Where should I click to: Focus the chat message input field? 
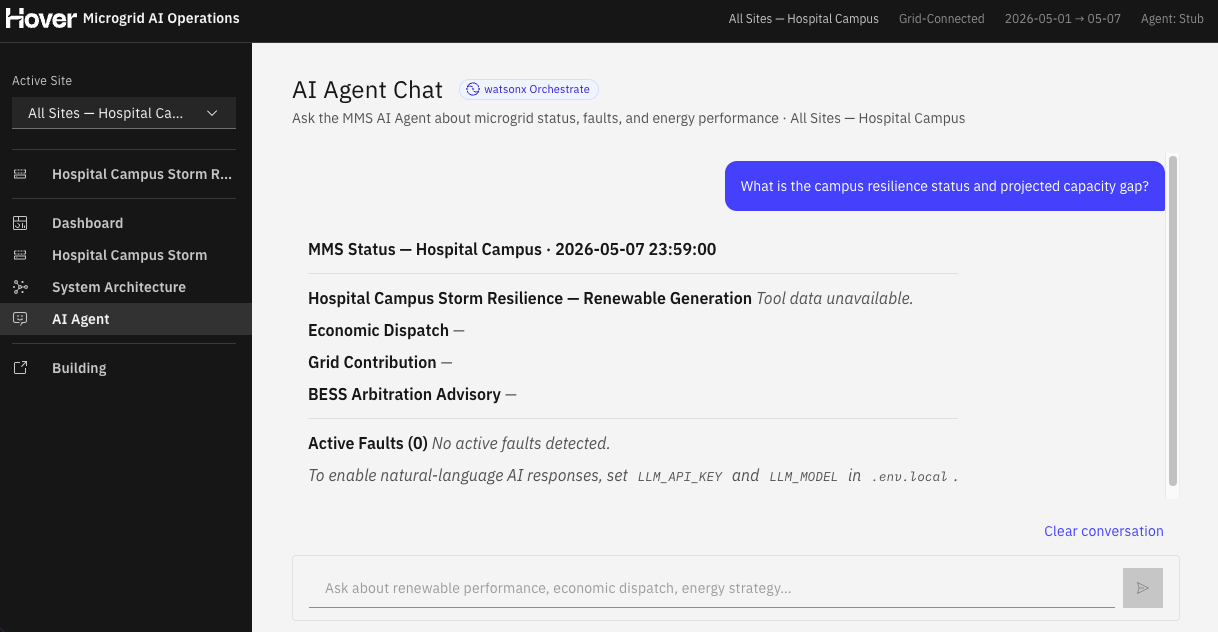click(712, 588)
